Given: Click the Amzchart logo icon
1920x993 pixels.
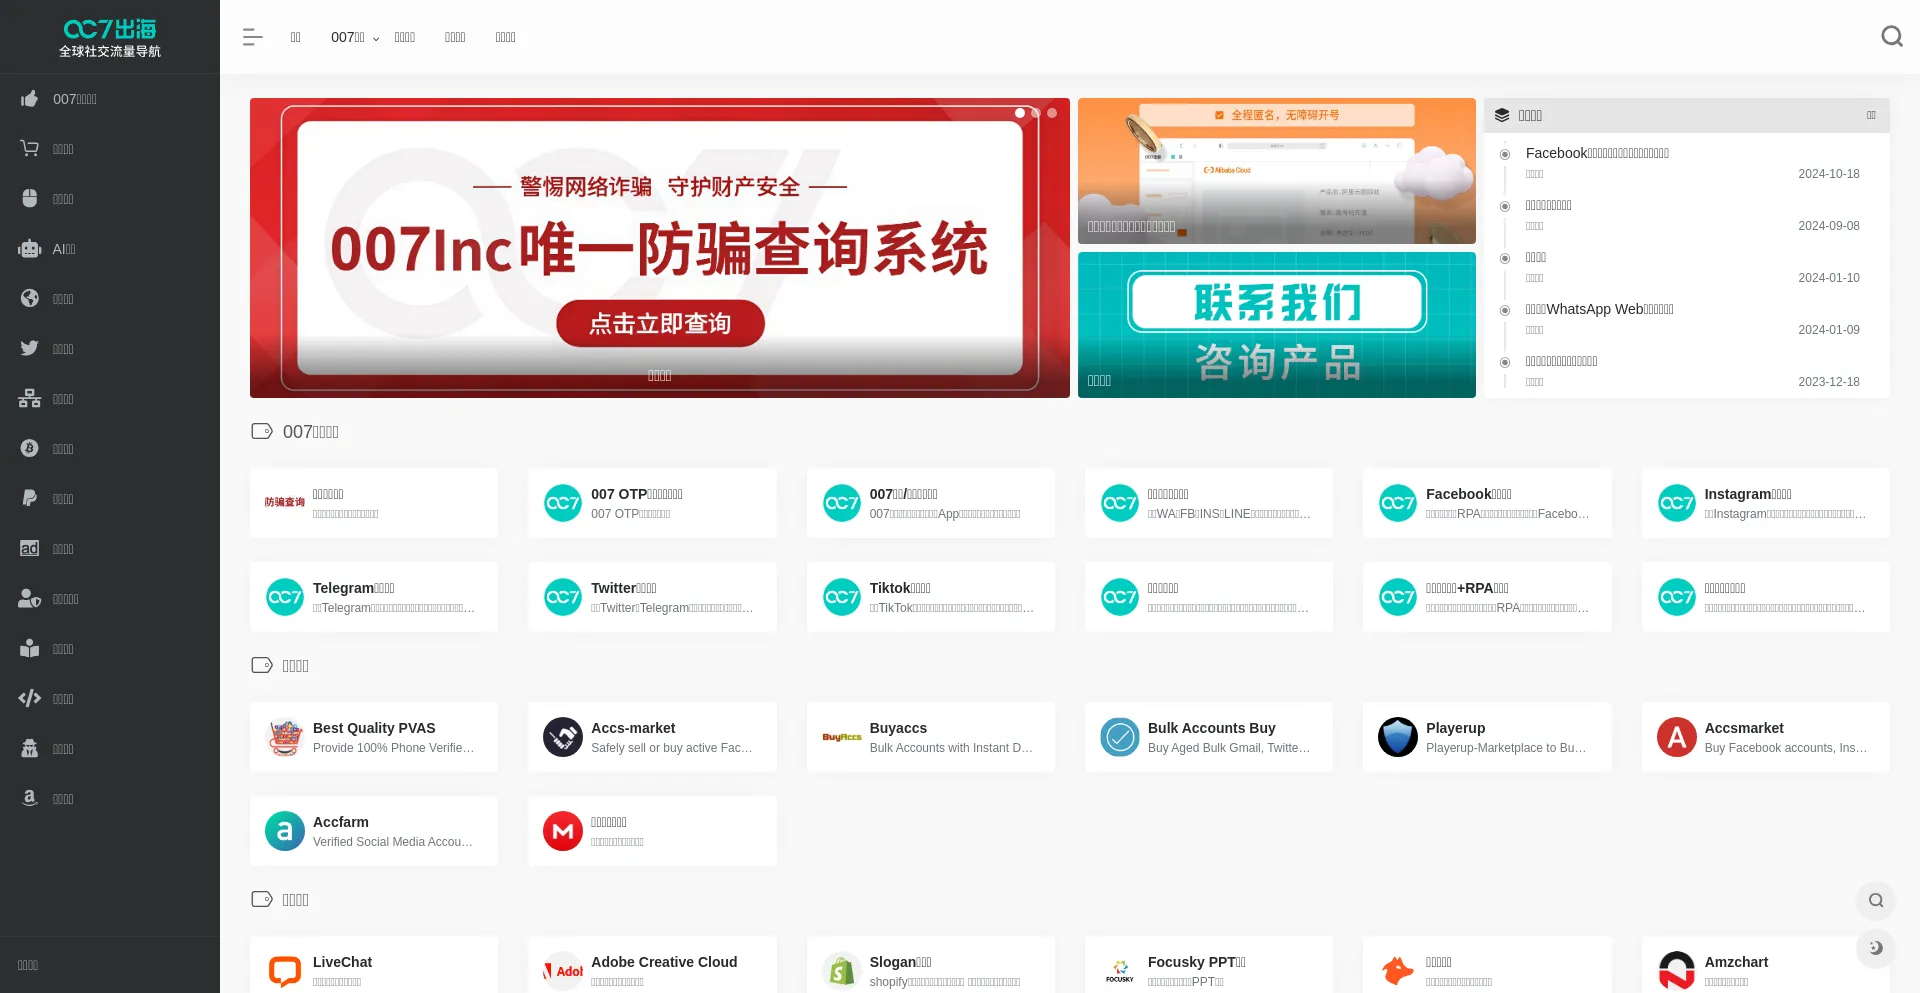Looking at the screenshot, I should tap(1676, 971).
